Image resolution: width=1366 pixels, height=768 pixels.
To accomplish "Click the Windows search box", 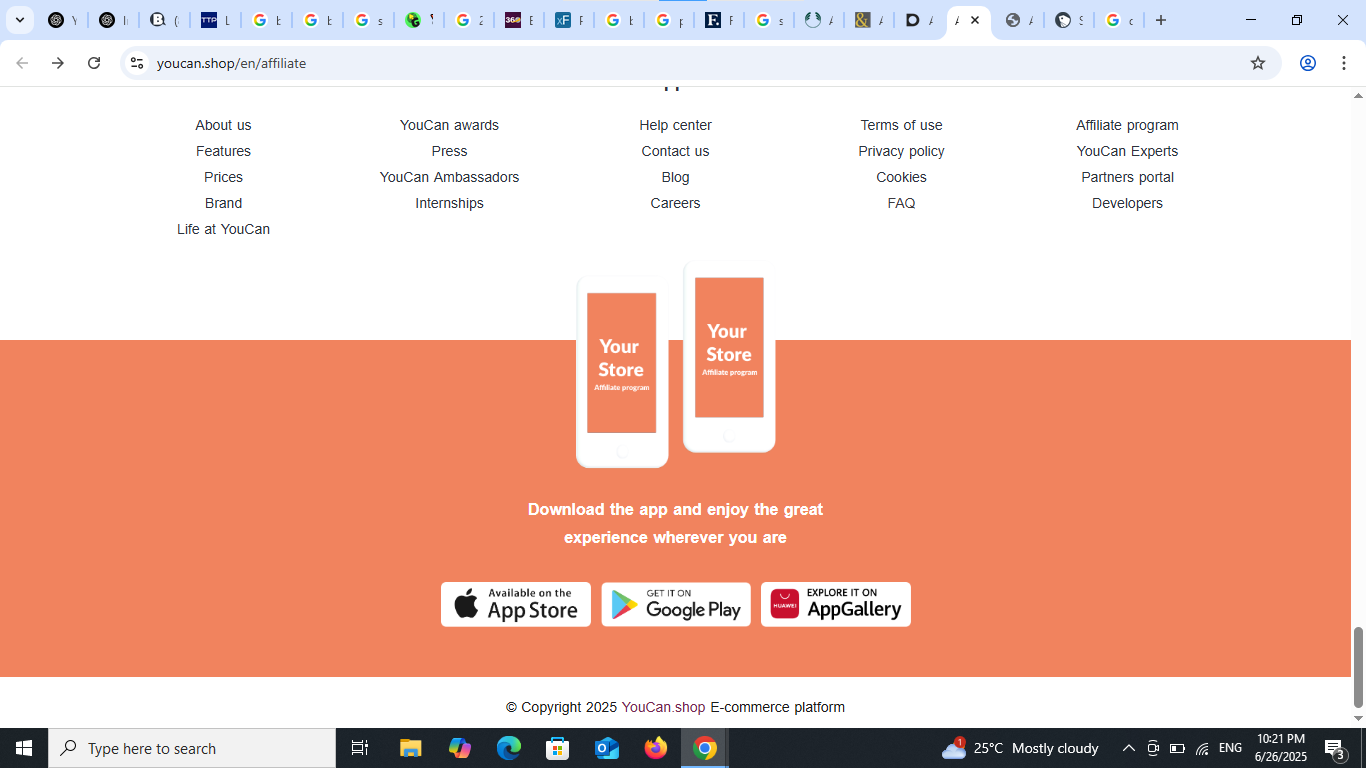I will click(x=192, y=748).
